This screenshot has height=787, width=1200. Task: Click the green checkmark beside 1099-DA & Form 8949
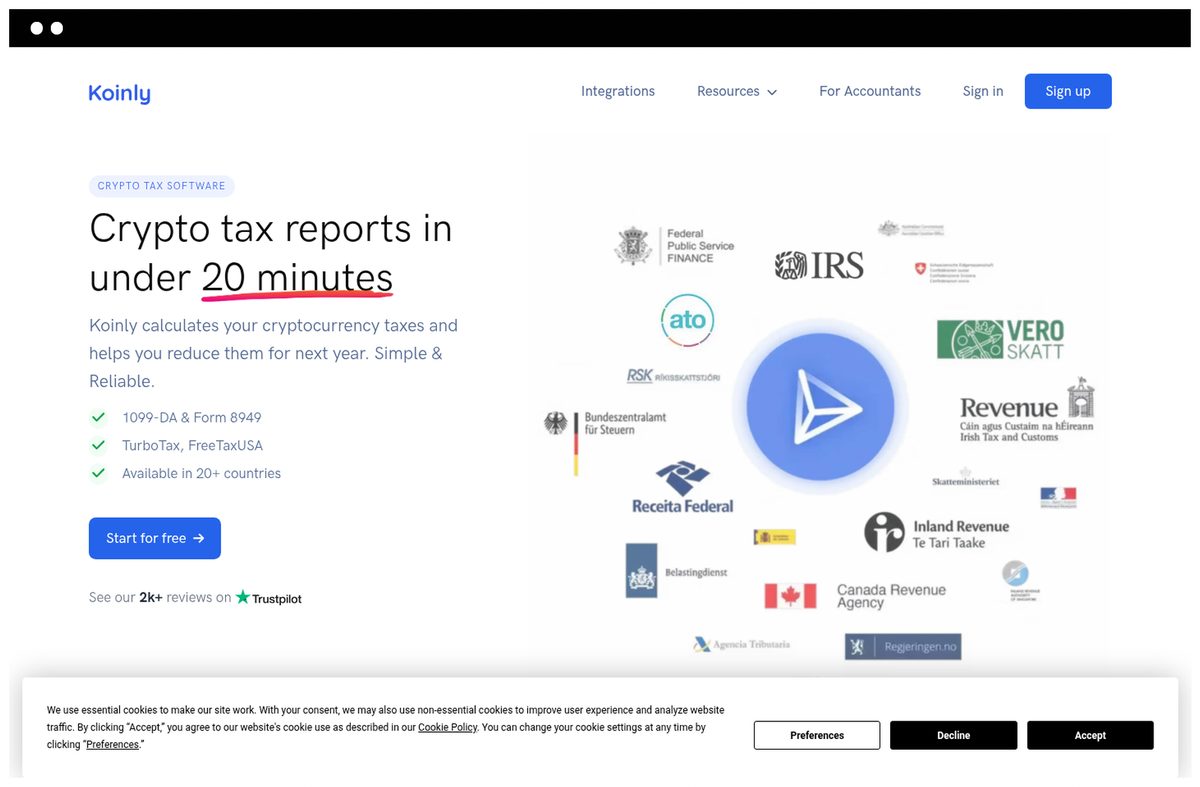click(x=98, y=417)
